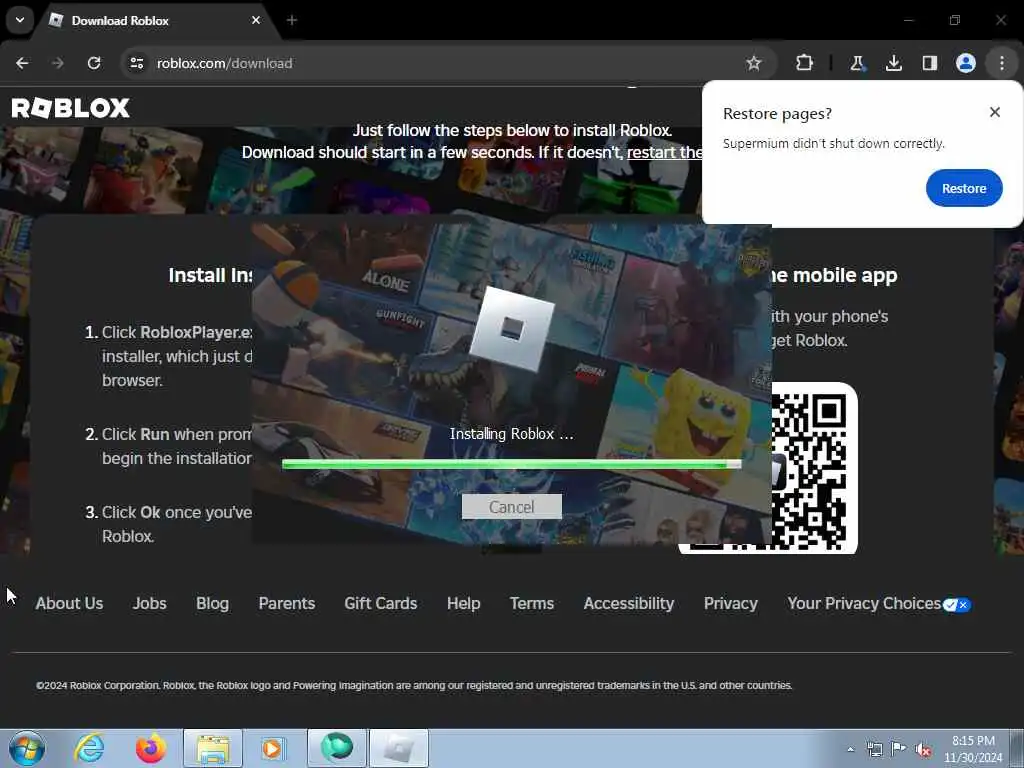The height and width of the screenshot is (768, 1024).
Task: Click the restart the download link
Action: click(x=664, y=152)
